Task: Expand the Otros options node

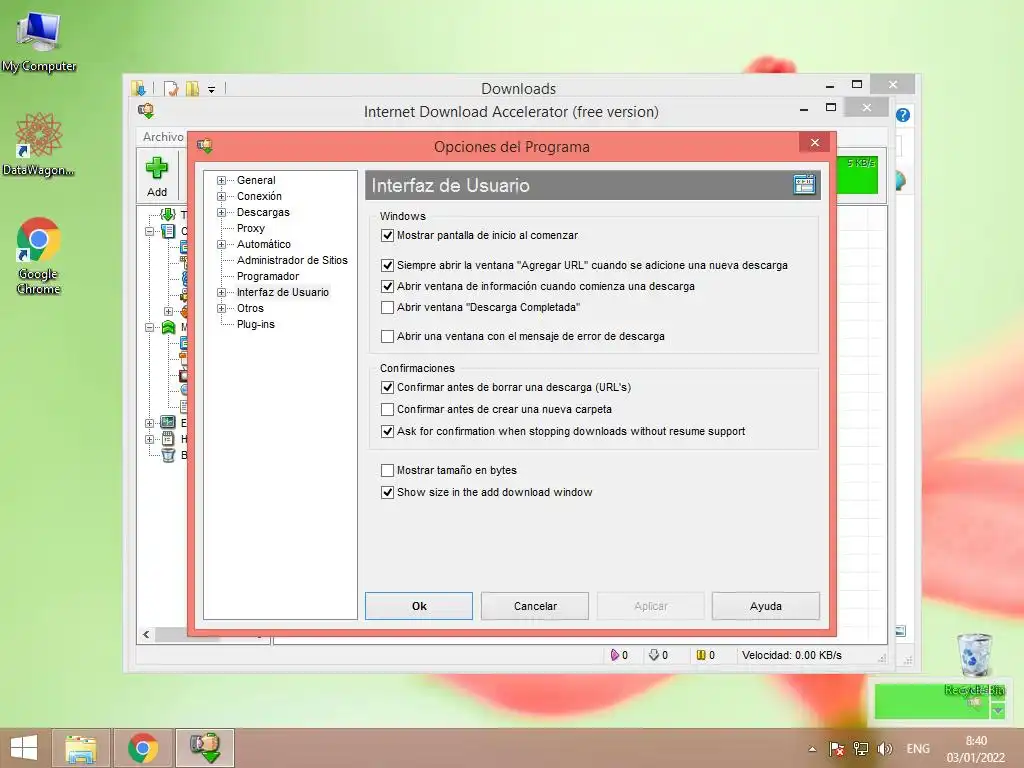Action: (x=221, y=308)
